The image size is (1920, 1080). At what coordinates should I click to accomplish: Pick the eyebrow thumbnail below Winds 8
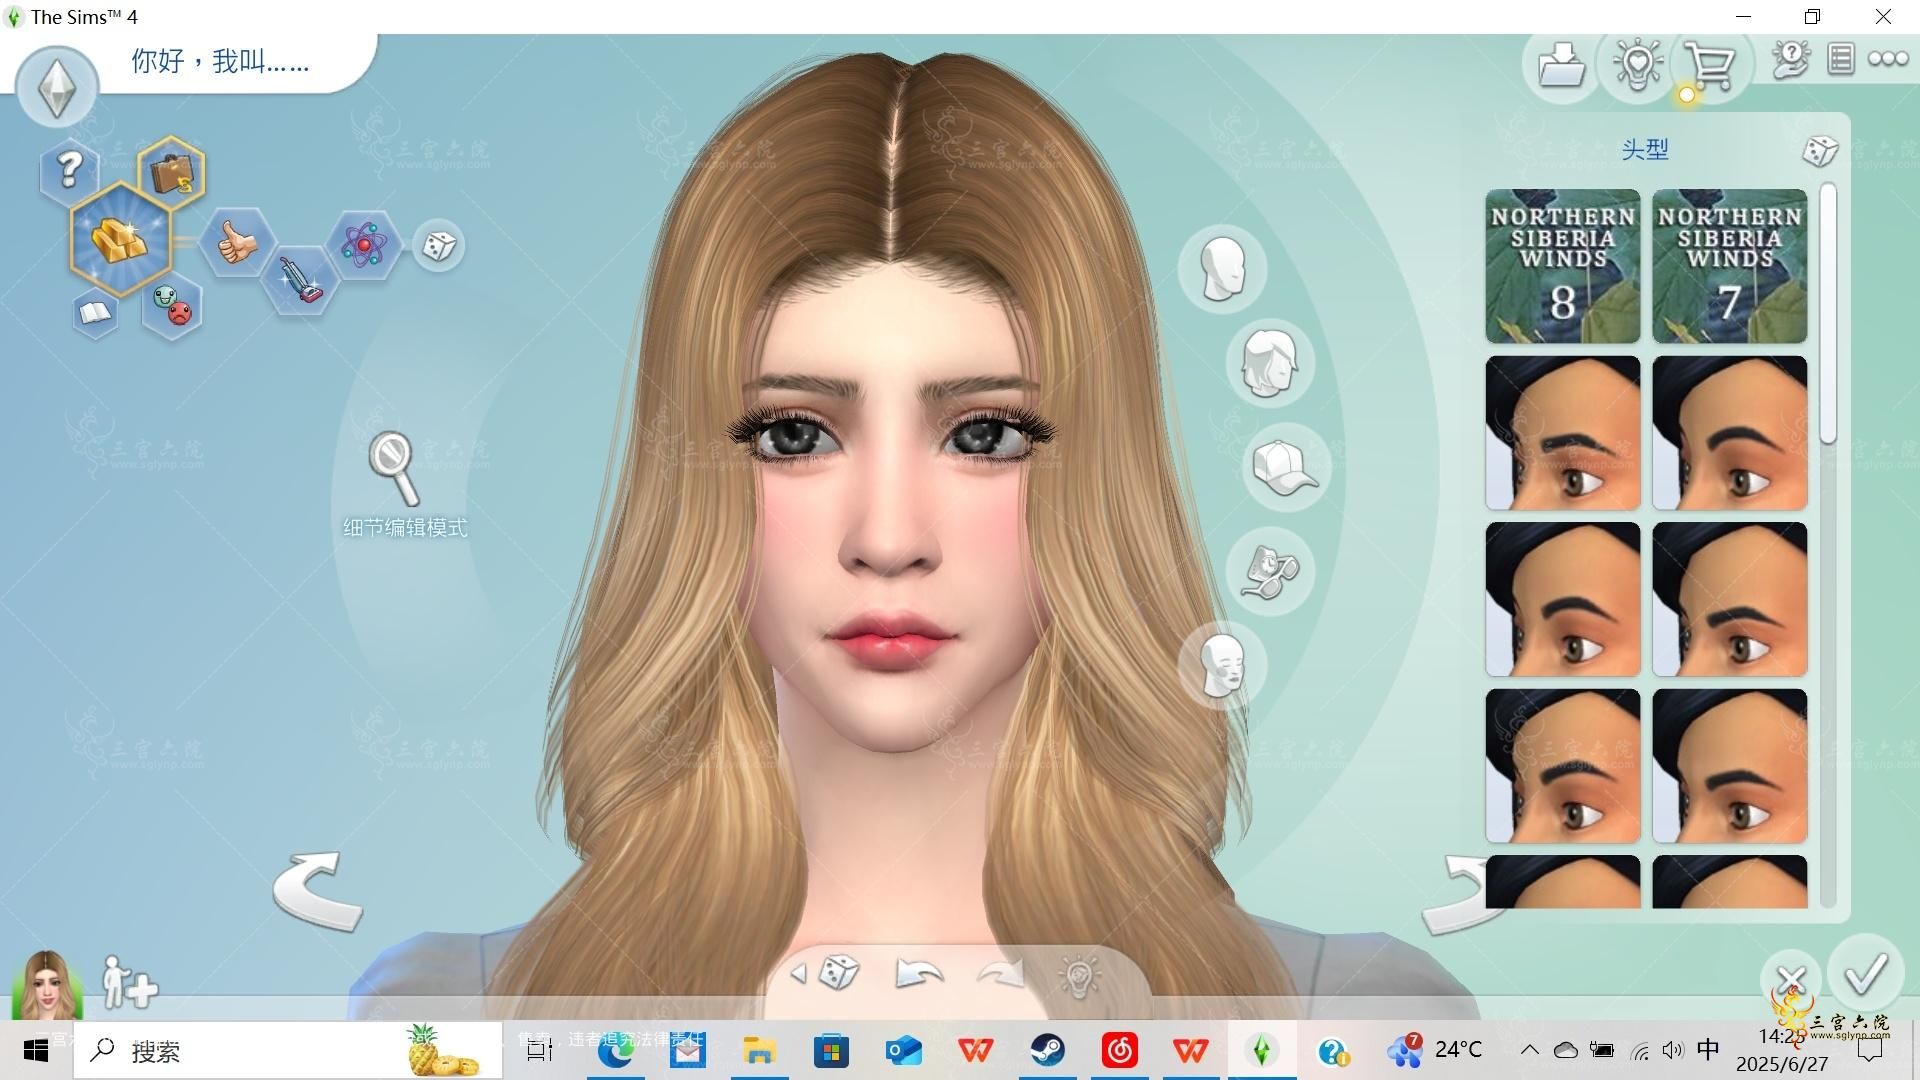(x=1563, y=433)
